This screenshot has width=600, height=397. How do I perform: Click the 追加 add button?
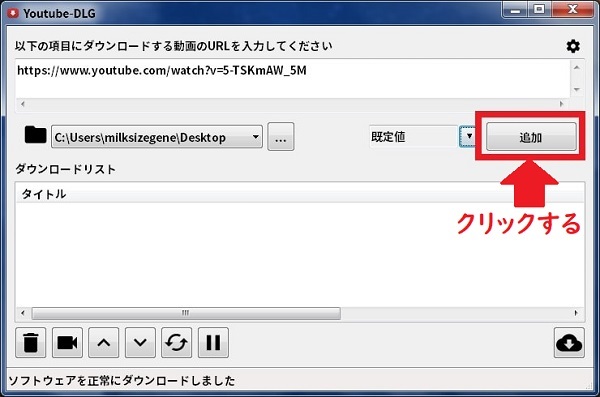531,137
